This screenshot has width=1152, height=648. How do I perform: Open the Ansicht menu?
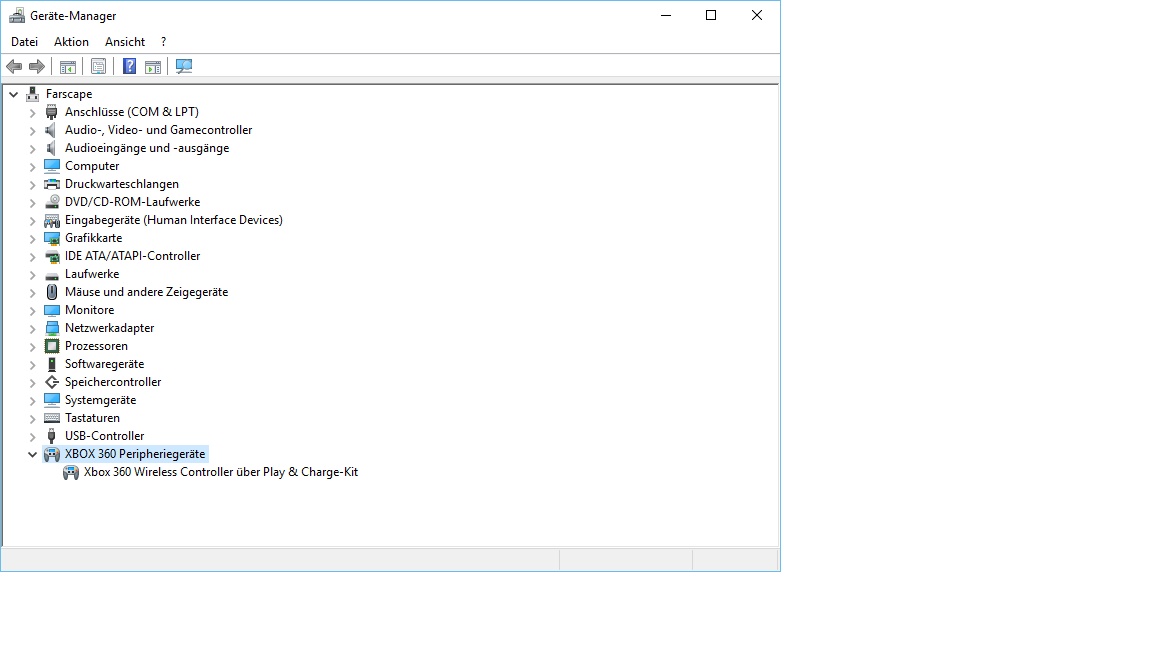[125, 42]
